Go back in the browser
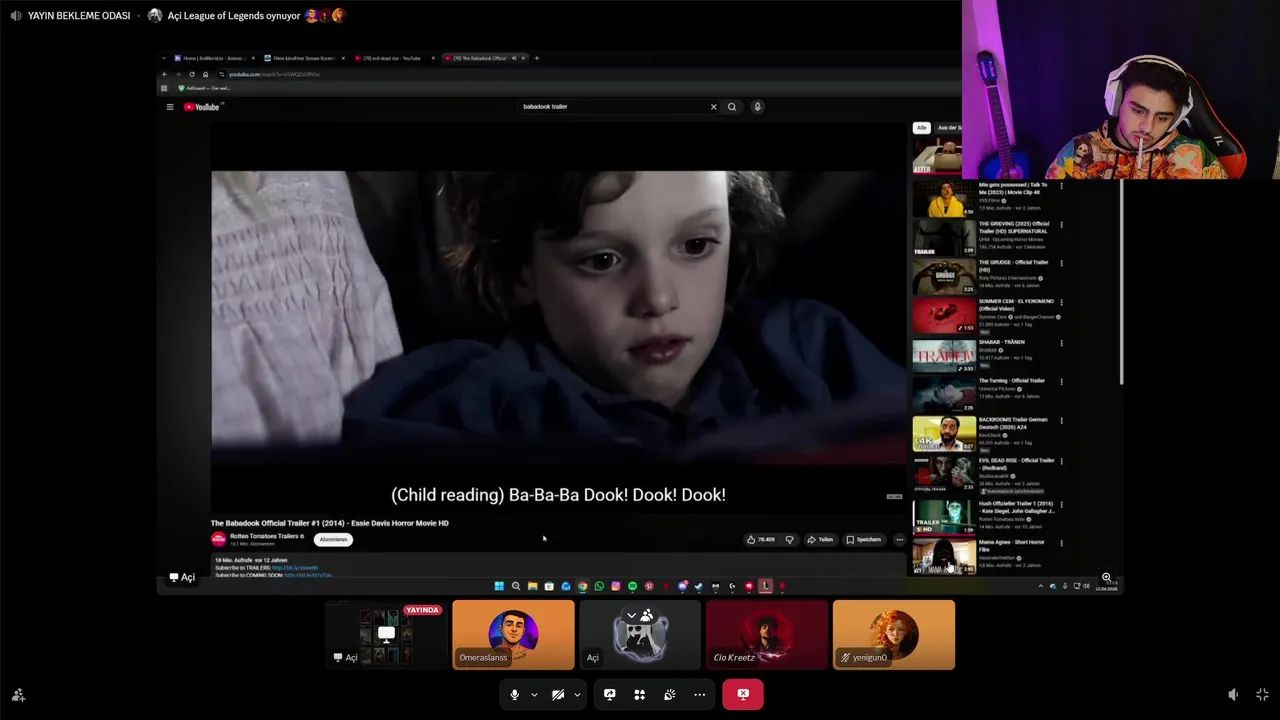 [x=166, y=74]
